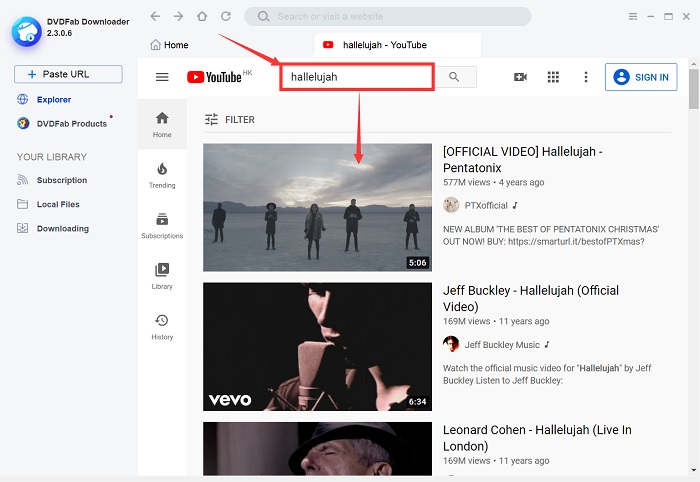Open the Jeff Buckley Hallelujah vevo thumbnail
700x482 pixels.
317,346
